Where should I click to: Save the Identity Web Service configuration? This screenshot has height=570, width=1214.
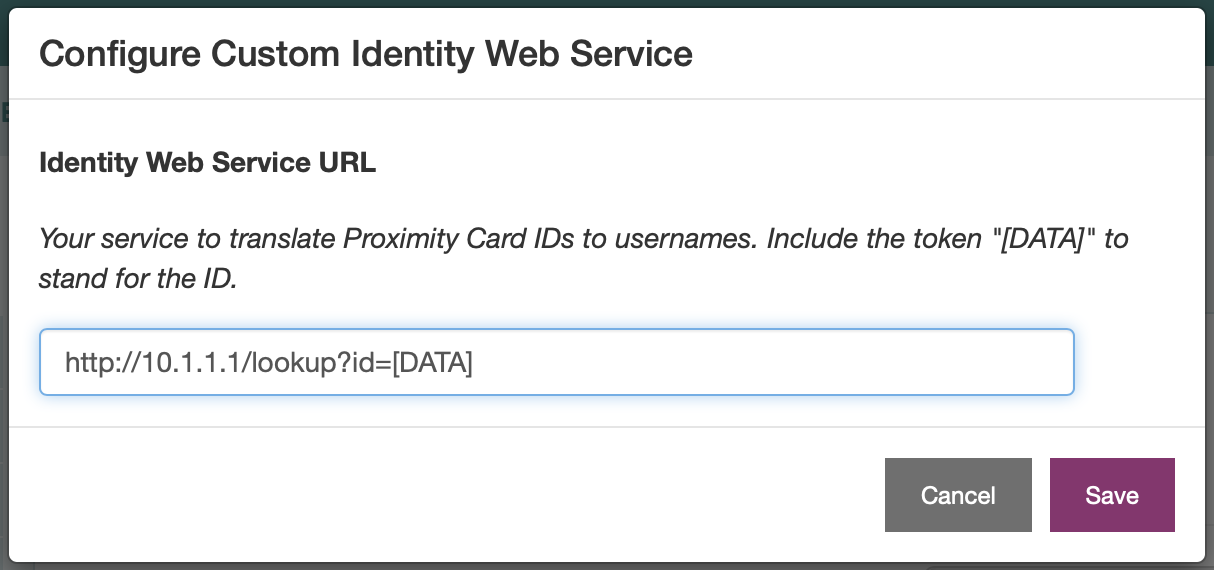(1112, 495)
